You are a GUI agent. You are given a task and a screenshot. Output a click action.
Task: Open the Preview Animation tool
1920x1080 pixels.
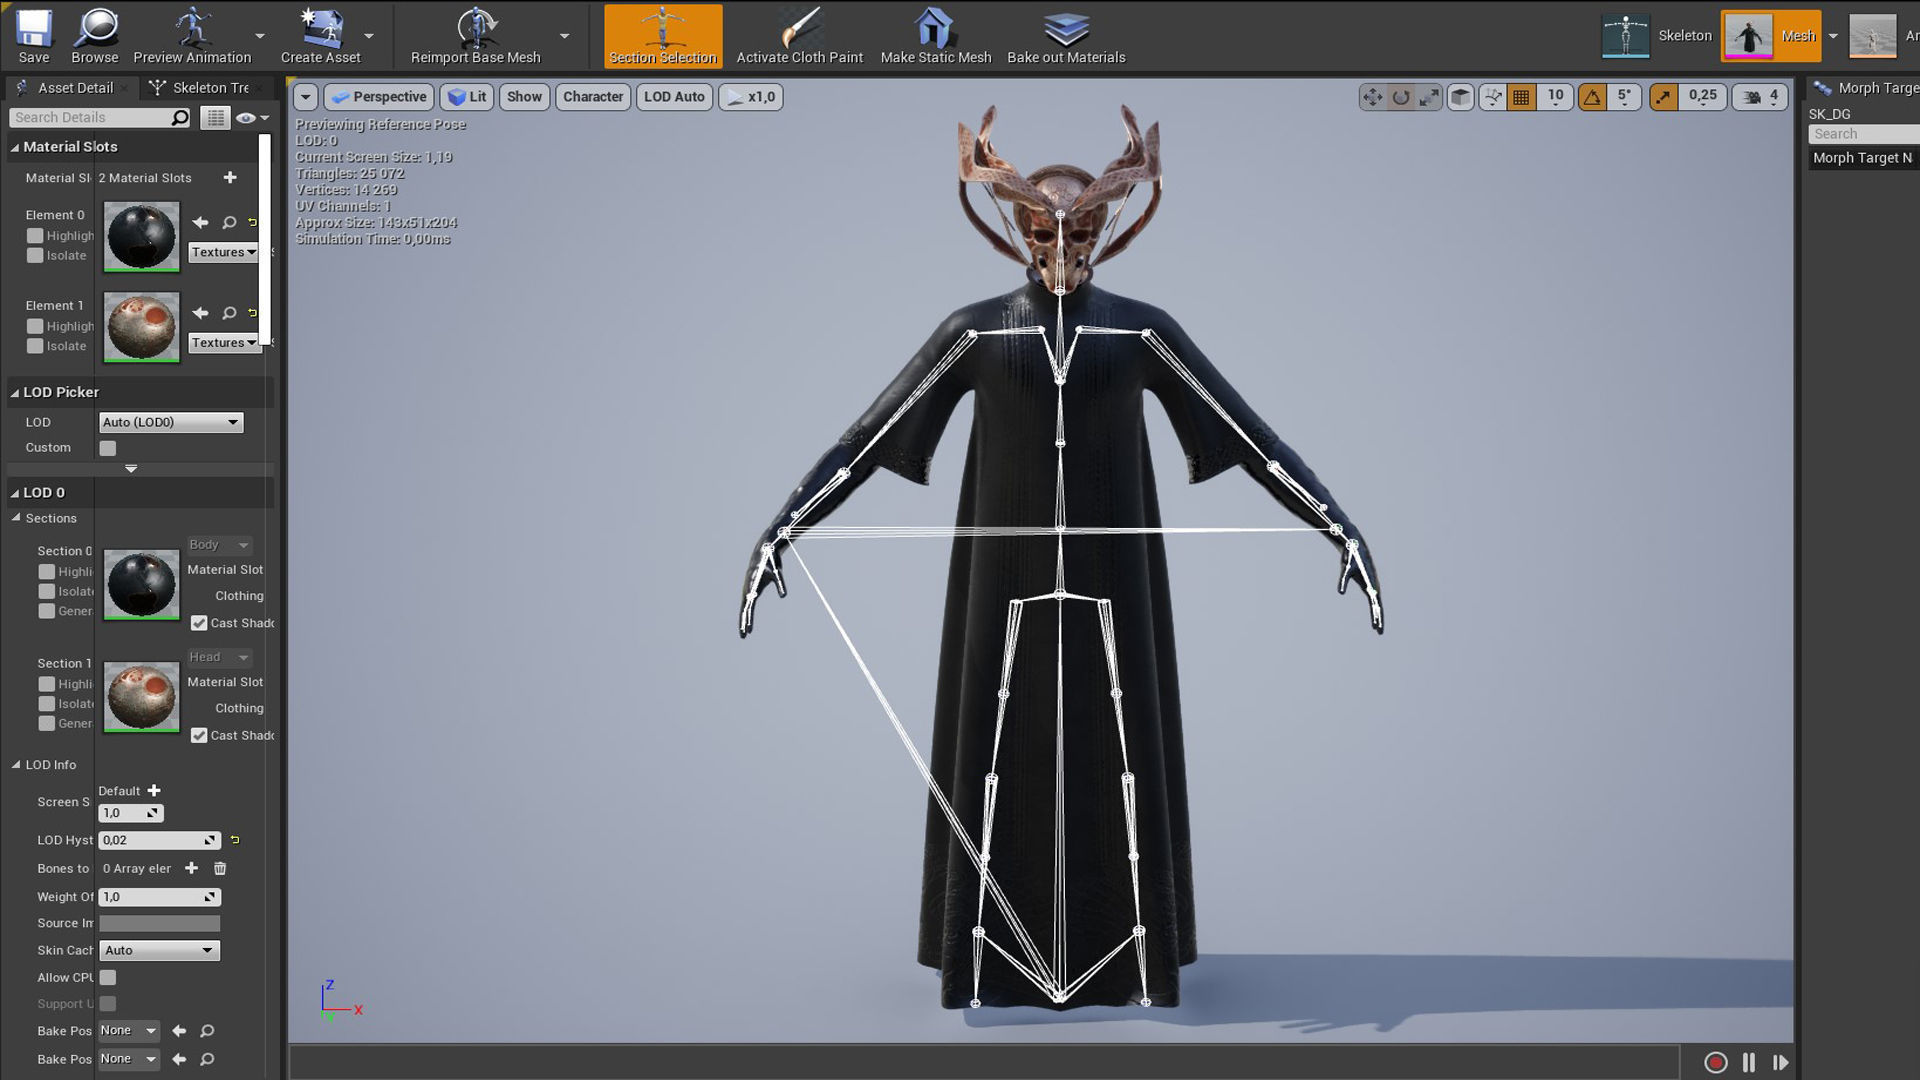[x=192, y=36]
